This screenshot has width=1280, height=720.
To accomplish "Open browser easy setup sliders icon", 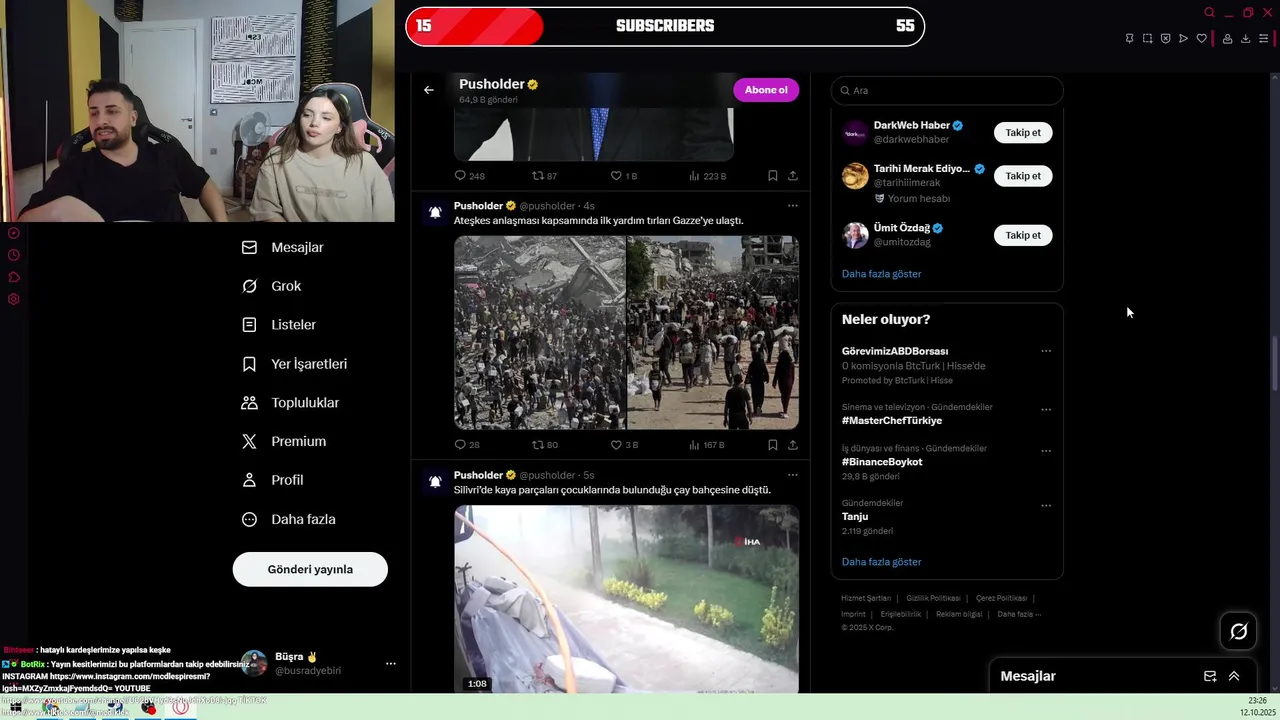I will tap(1264, 39).
